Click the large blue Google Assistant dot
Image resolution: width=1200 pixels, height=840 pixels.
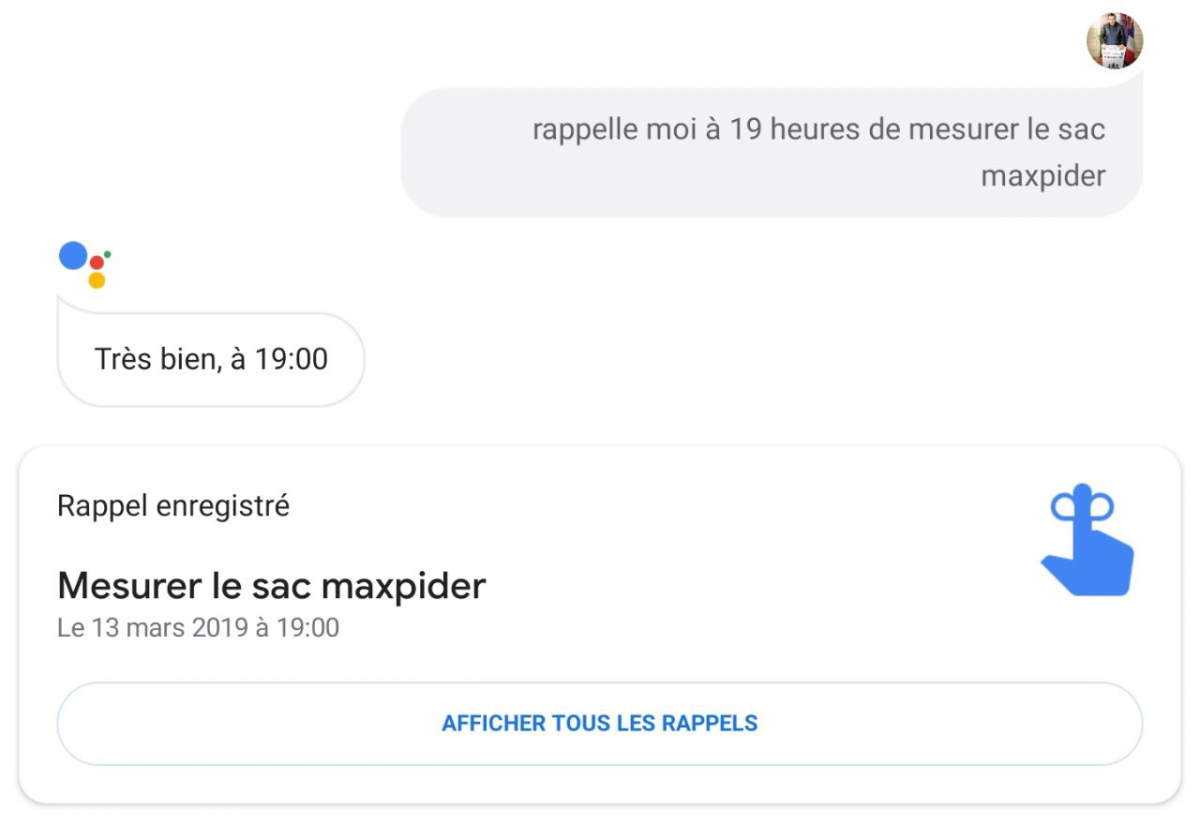[73, 256]
